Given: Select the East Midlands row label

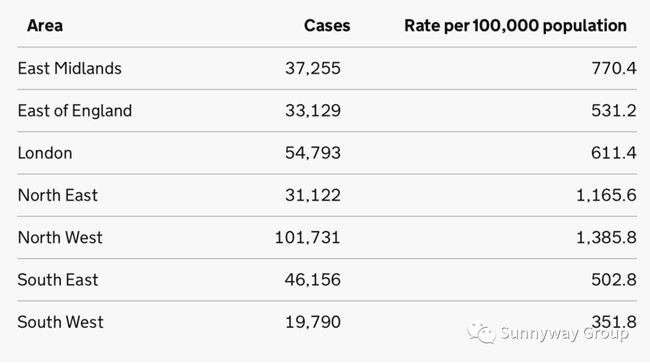Looking at the screenshot, I should coord(70,68).
